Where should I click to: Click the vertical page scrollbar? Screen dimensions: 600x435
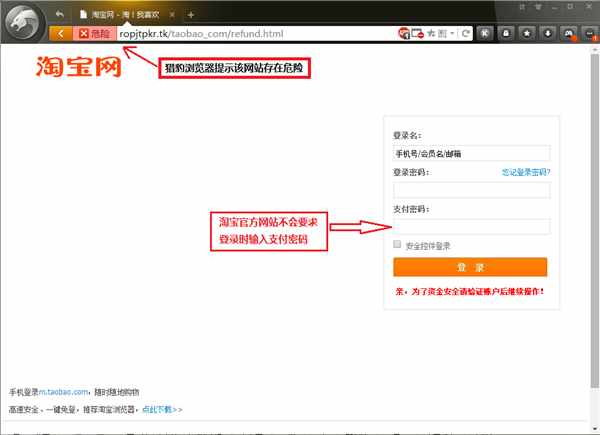pyautogui.click(x=594, y=220)
